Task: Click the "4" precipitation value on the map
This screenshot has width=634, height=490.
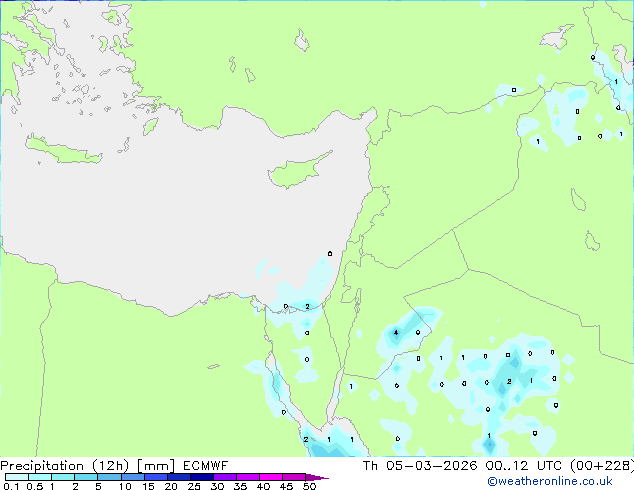Action: coord(396,333)
